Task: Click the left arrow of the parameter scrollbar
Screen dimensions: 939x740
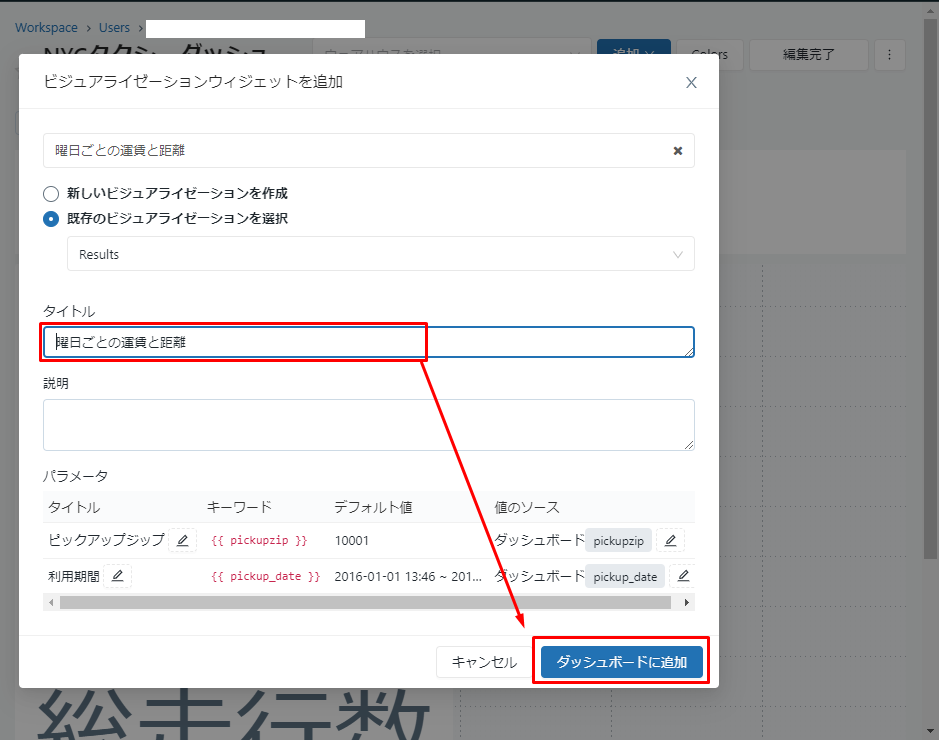Action: tap(51, 603)
